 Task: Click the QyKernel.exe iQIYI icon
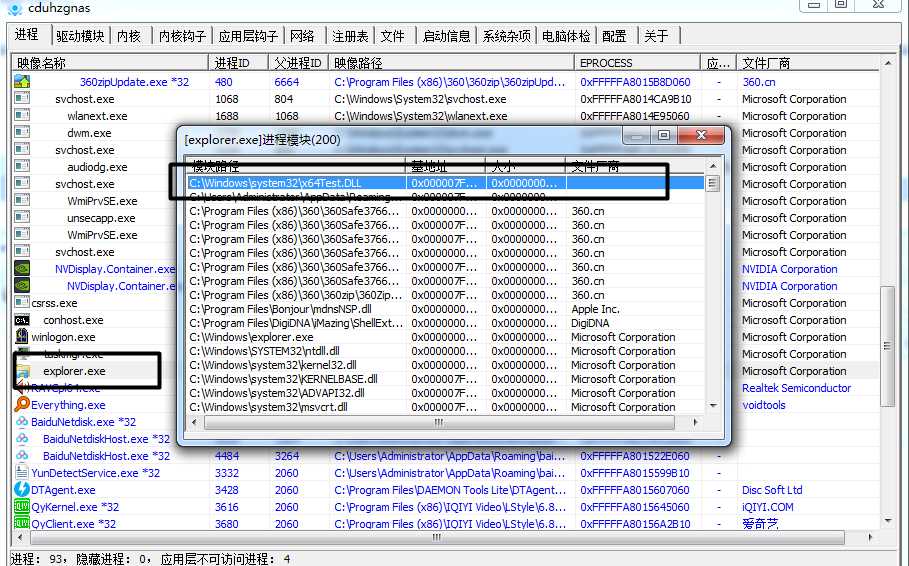click(x=22, y=506)
